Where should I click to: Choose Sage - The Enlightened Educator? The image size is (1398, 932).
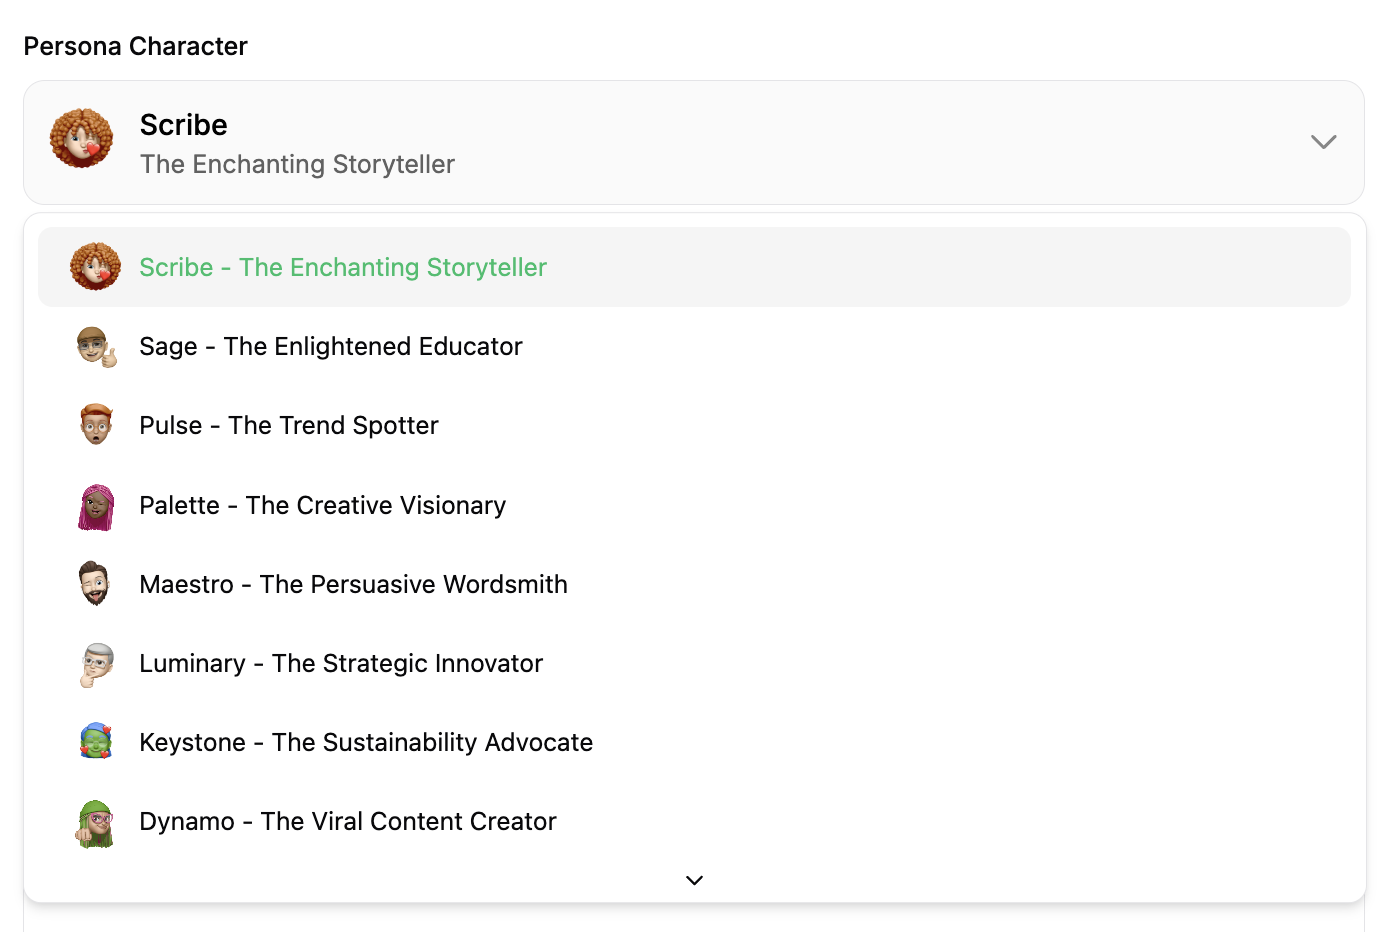tap(331, 347)
